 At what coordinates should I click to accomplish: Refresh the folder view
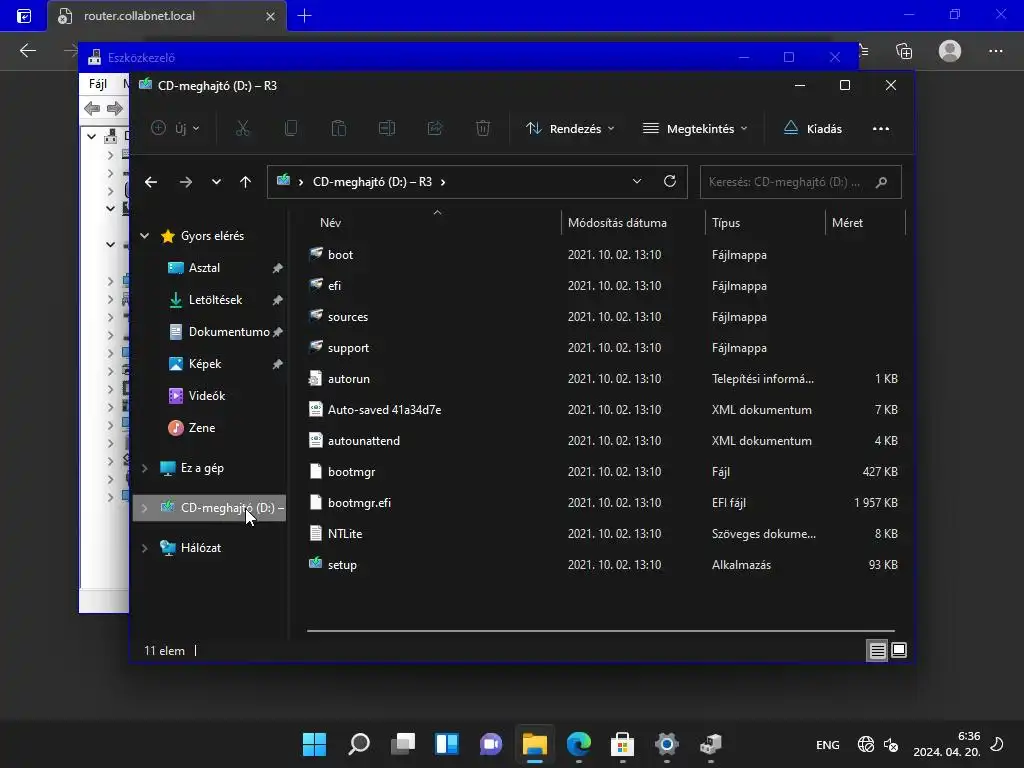pyautogui.click(x=669, y=182)
